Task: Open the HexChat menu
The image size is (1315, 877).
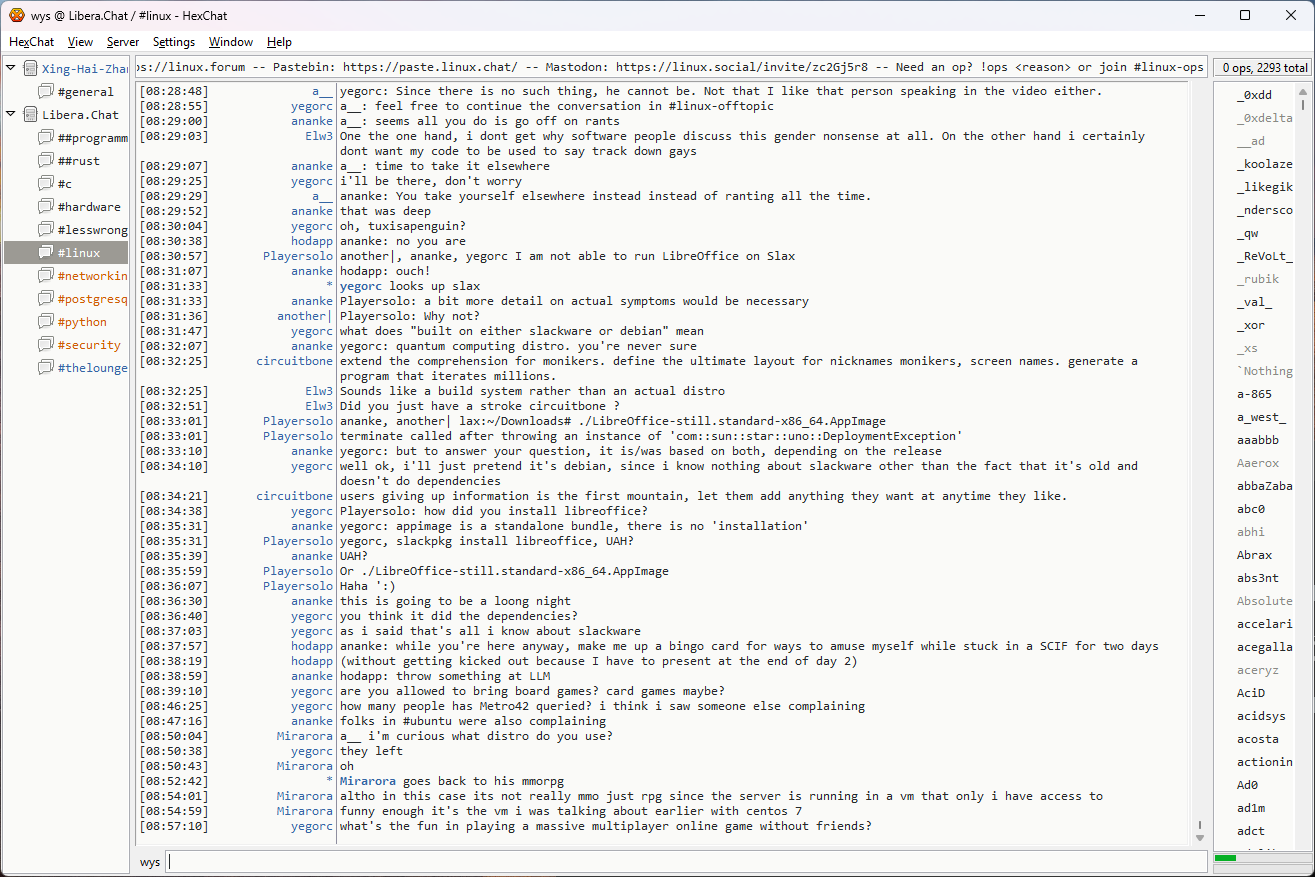Action: tap(31, 42)
